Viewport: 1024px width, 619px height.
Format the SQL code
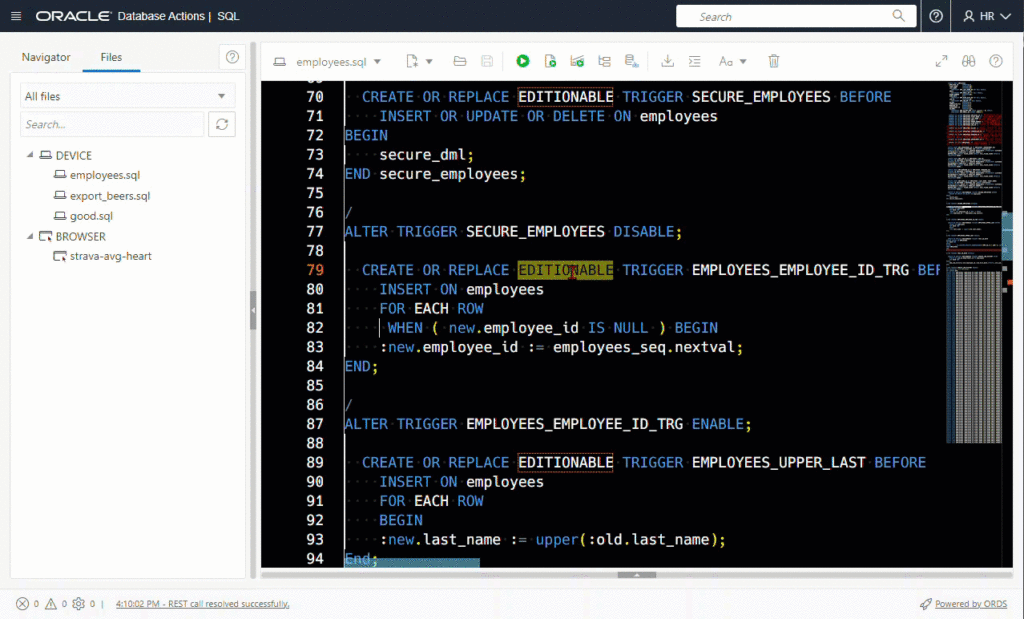[694, 61]
